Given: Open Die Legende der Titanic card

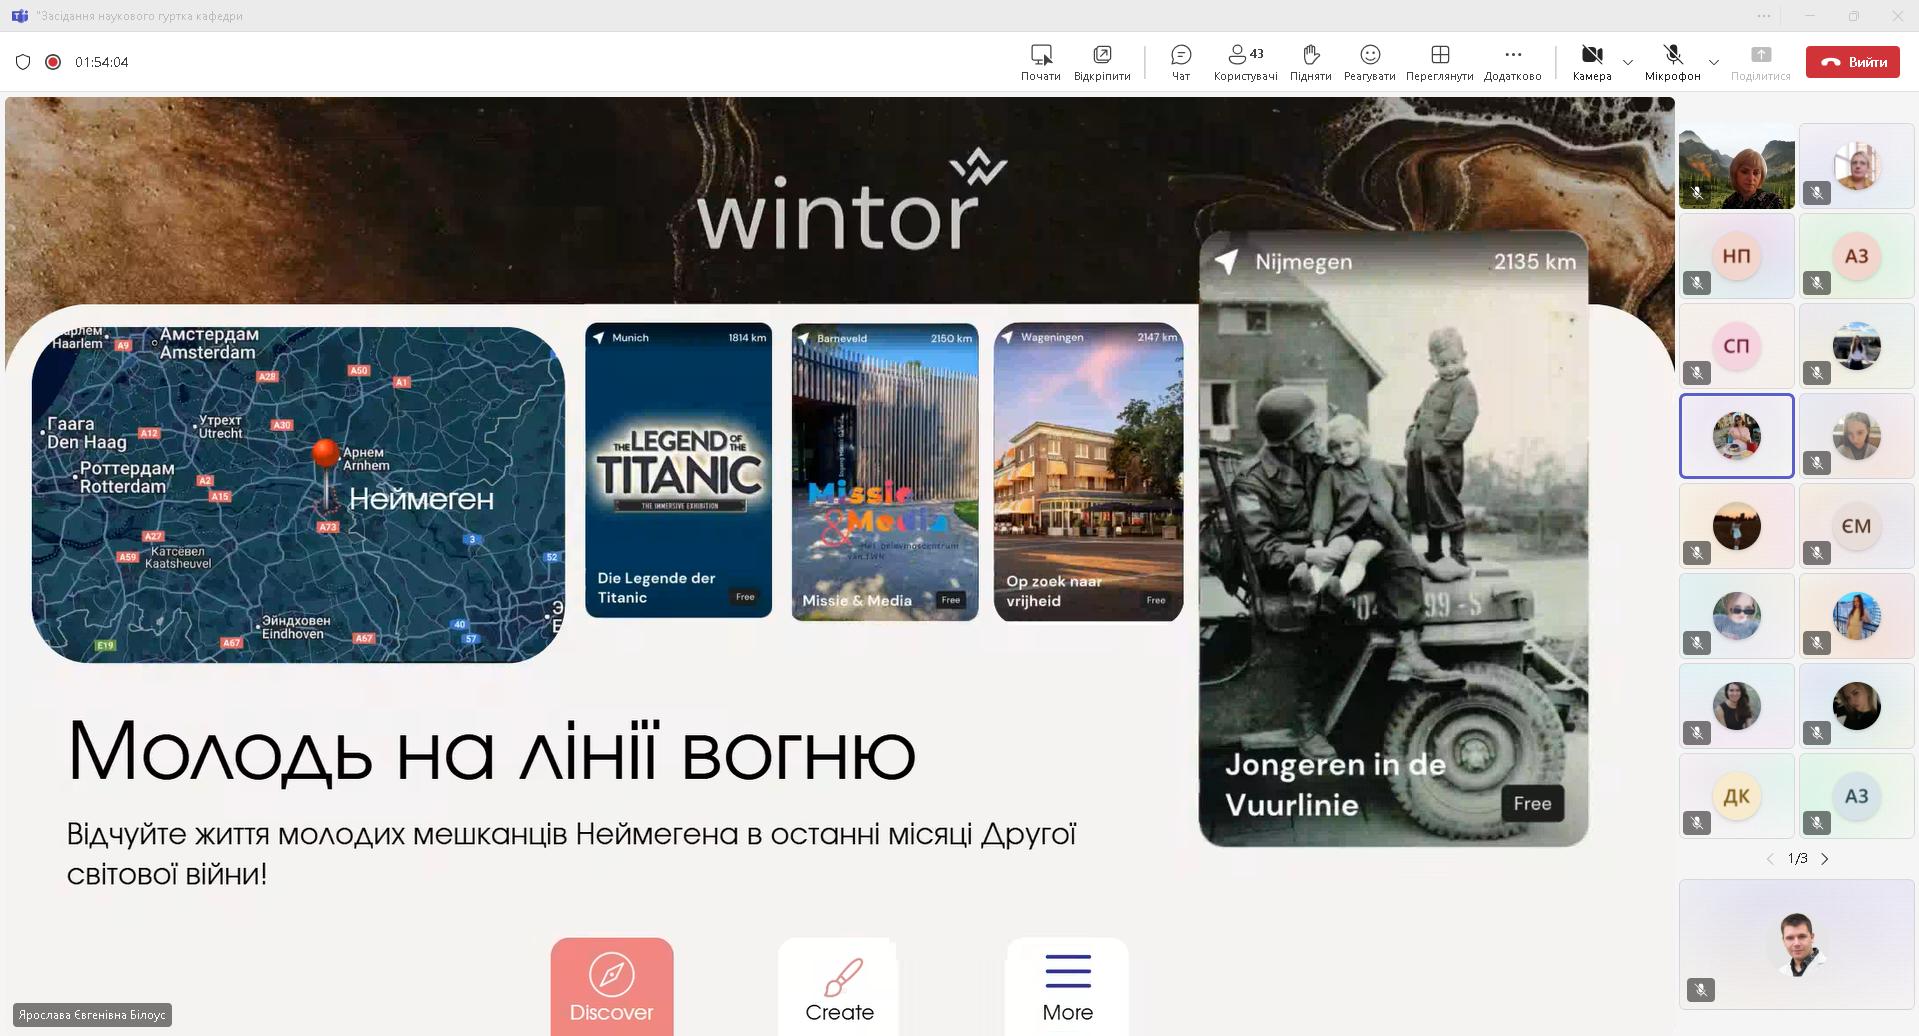Looking at the screenshot, I should [678, 470].
